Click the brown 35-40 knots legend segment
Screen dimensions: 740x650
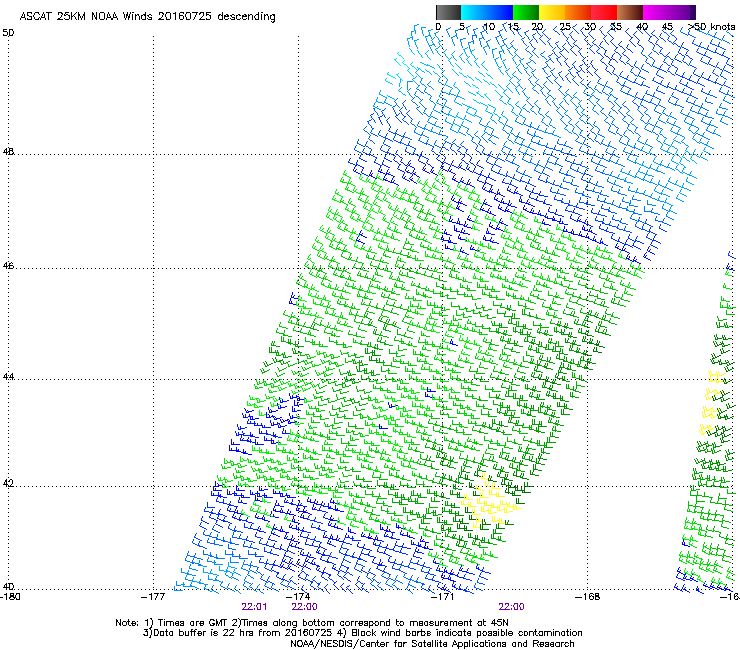click(x=630, y=12)
